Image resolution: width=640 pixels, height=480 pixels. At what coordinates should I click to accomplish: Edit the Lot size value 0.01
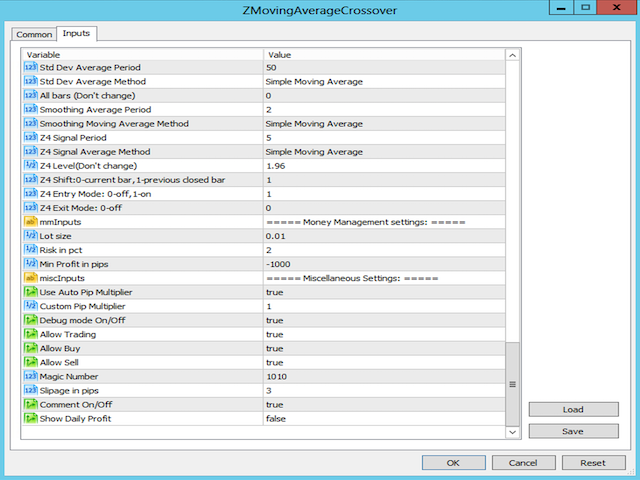click(x=384, y=236)
